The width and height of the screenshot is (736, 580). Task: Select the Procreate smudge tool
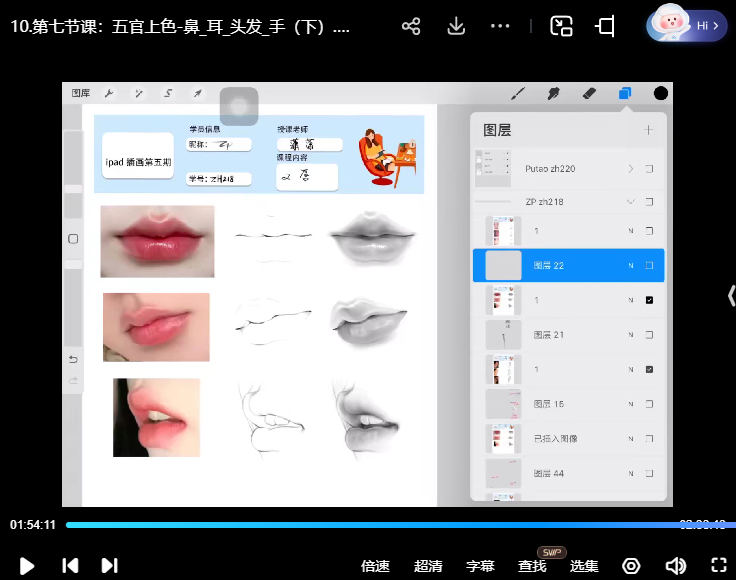click(x=553, y=93)
